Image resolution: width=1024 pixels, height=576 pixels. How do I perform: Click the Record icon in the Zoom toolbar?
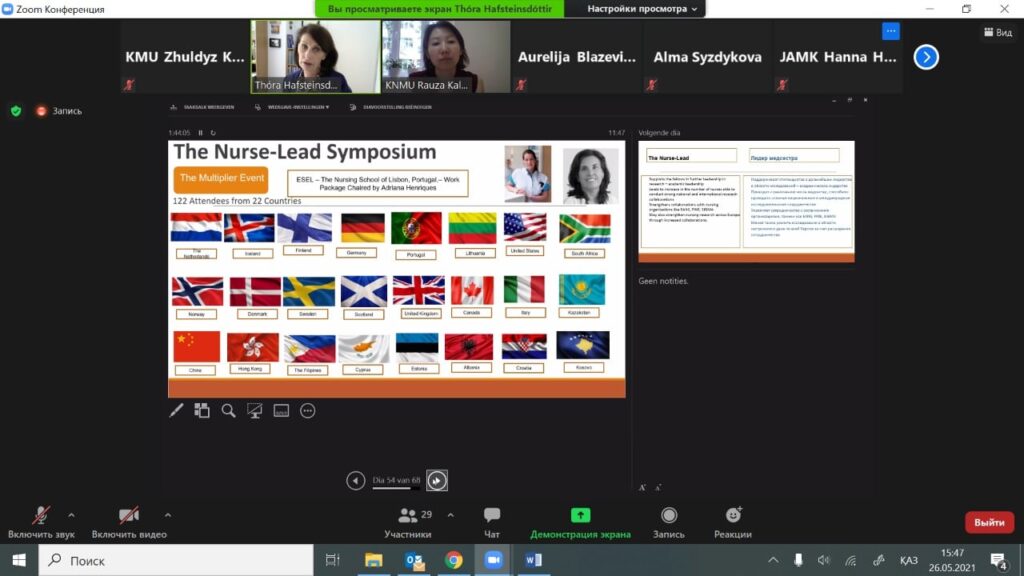tap(669, 516)
